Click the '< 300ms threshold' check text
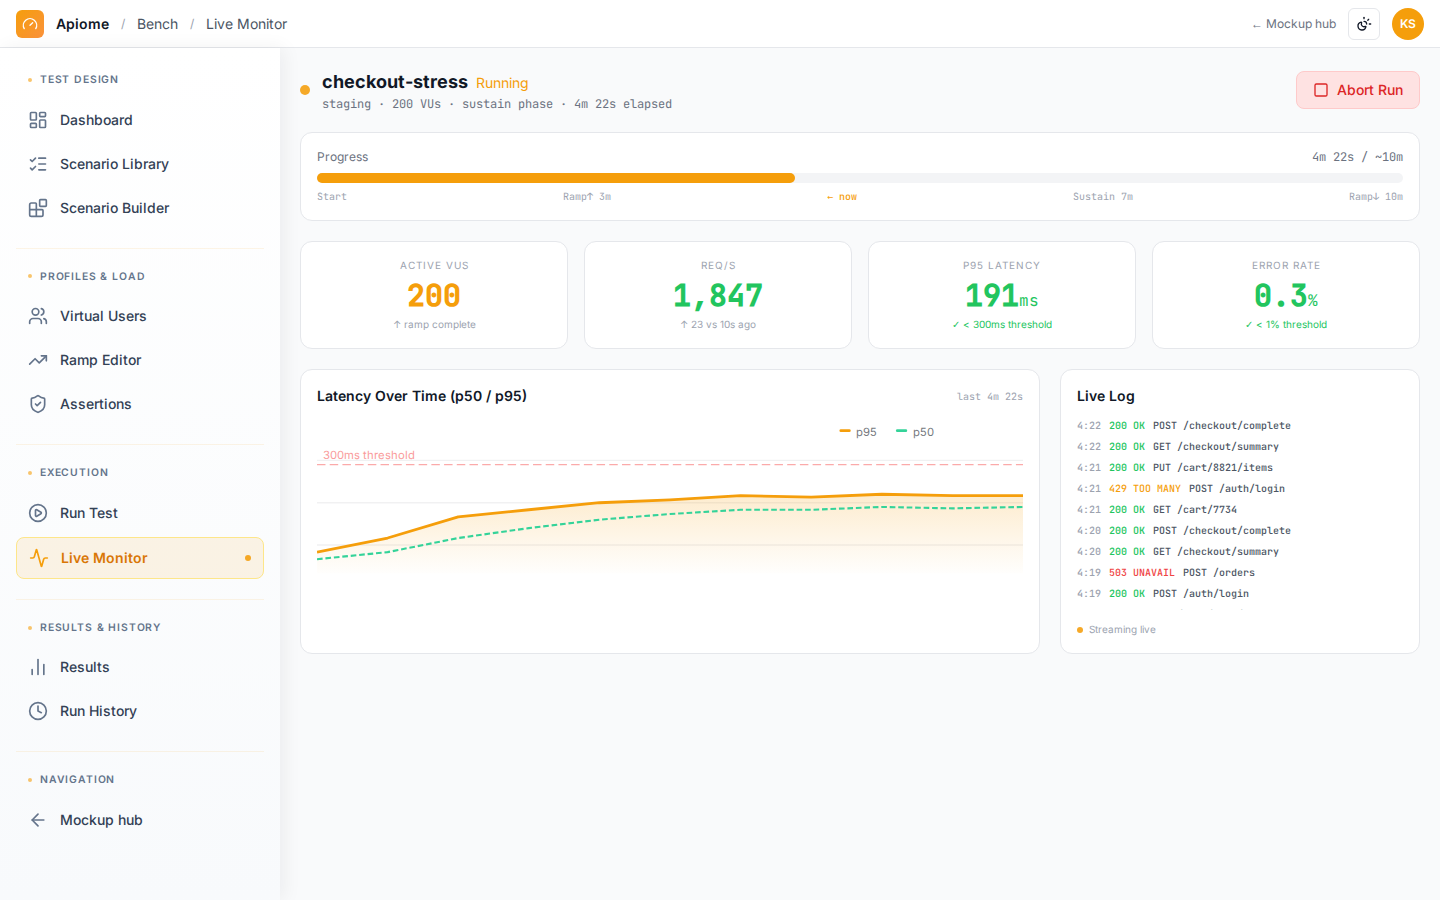This screenshot has height=900, width=1440. 1002,325
